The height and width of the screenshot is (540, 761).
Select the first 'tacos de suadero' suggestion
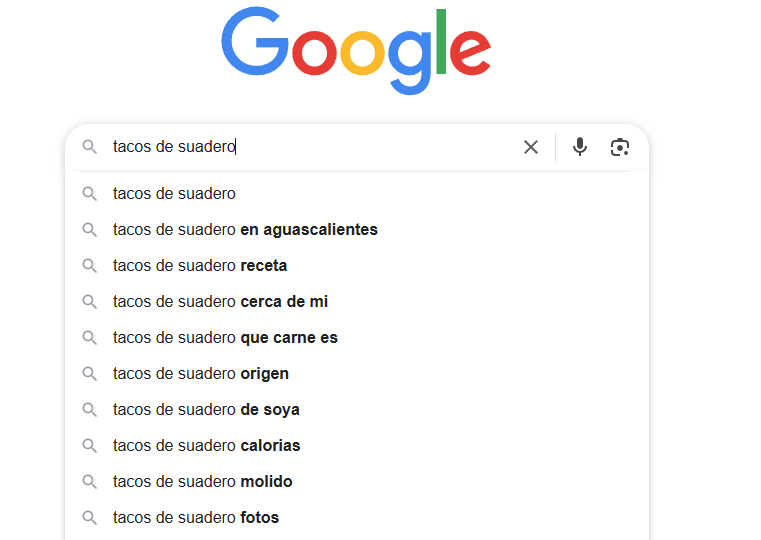[x=174, y=194]
